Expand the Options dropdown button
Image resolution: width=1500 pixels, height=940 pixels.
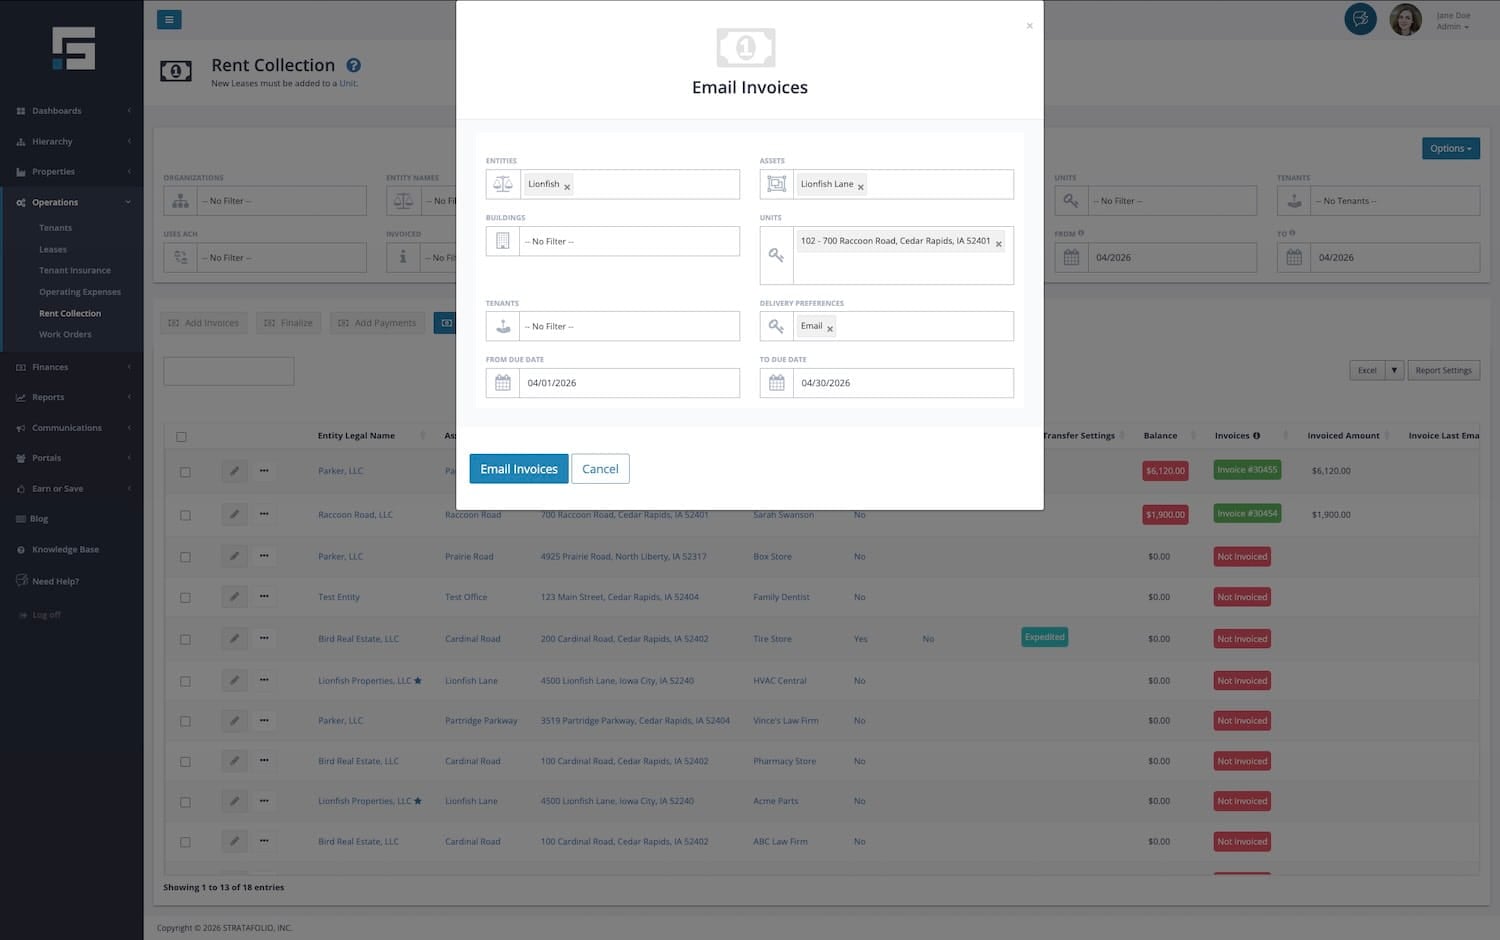coord(1450,148)
